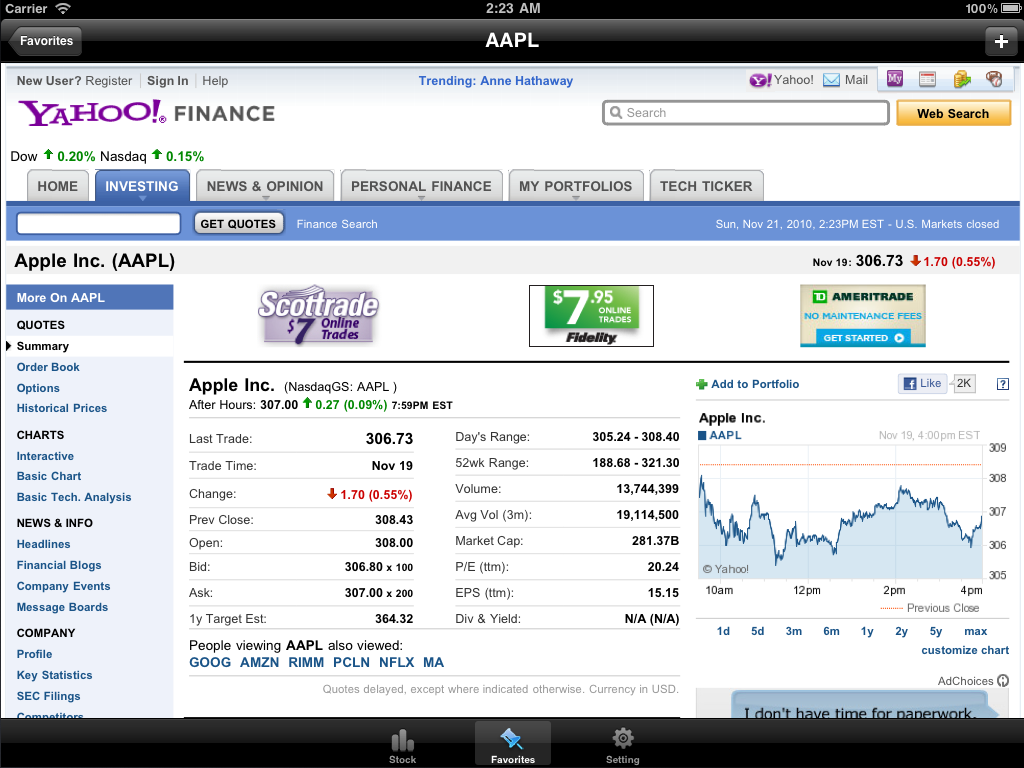The image size is (1024, 768).
Task: Open the Options sidebar link
Action: [38, 388]
